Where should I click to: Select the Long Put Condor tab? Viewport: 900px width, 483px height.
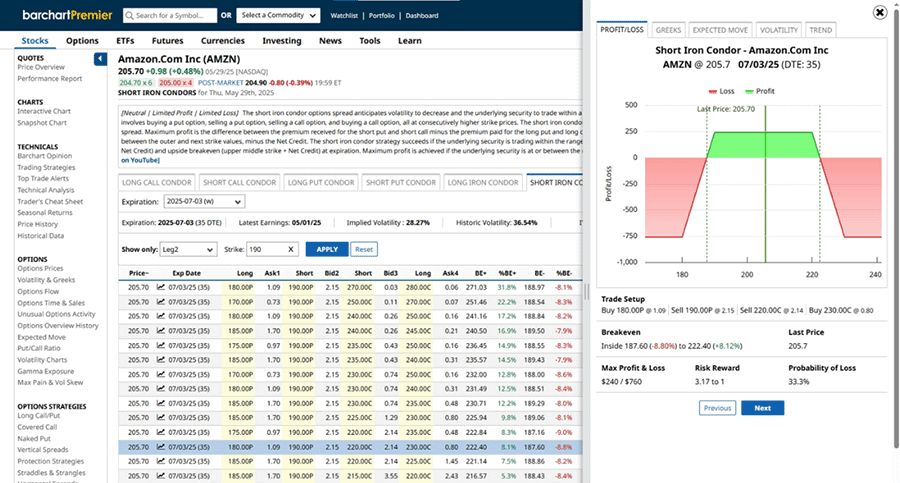[321, 183]
